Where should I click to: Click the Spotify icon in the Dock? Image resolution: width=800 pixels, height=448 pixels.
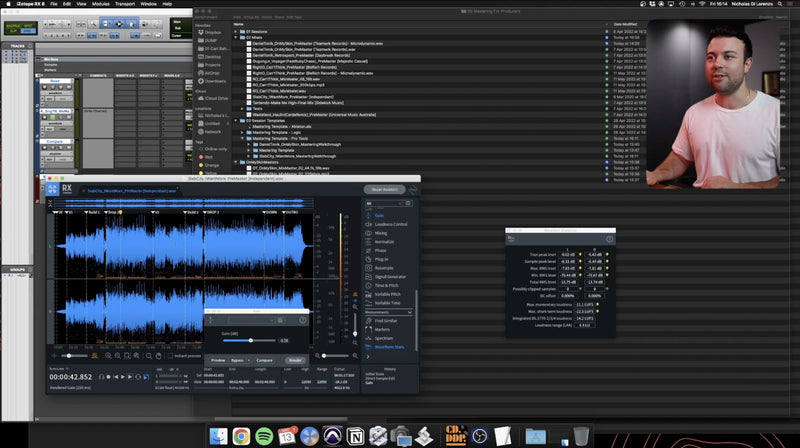pyautogui.click(x=264, y=435)
